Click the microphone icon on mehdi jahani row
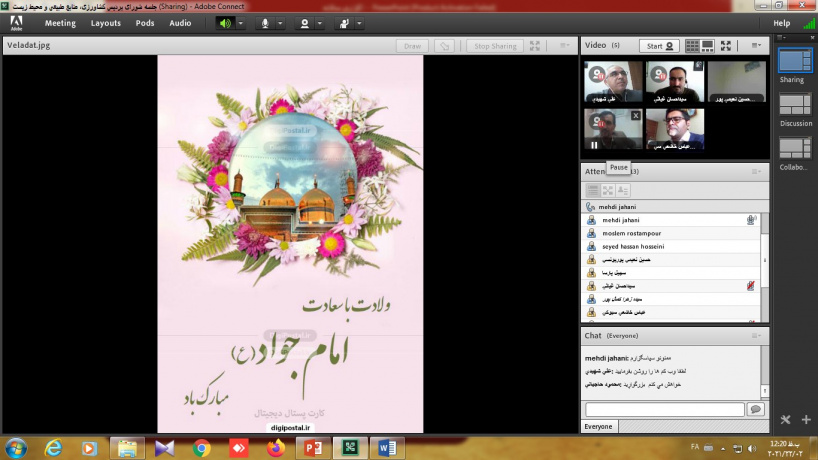The height and width of the screenshot is (460, 818). (x=751, y=220)
